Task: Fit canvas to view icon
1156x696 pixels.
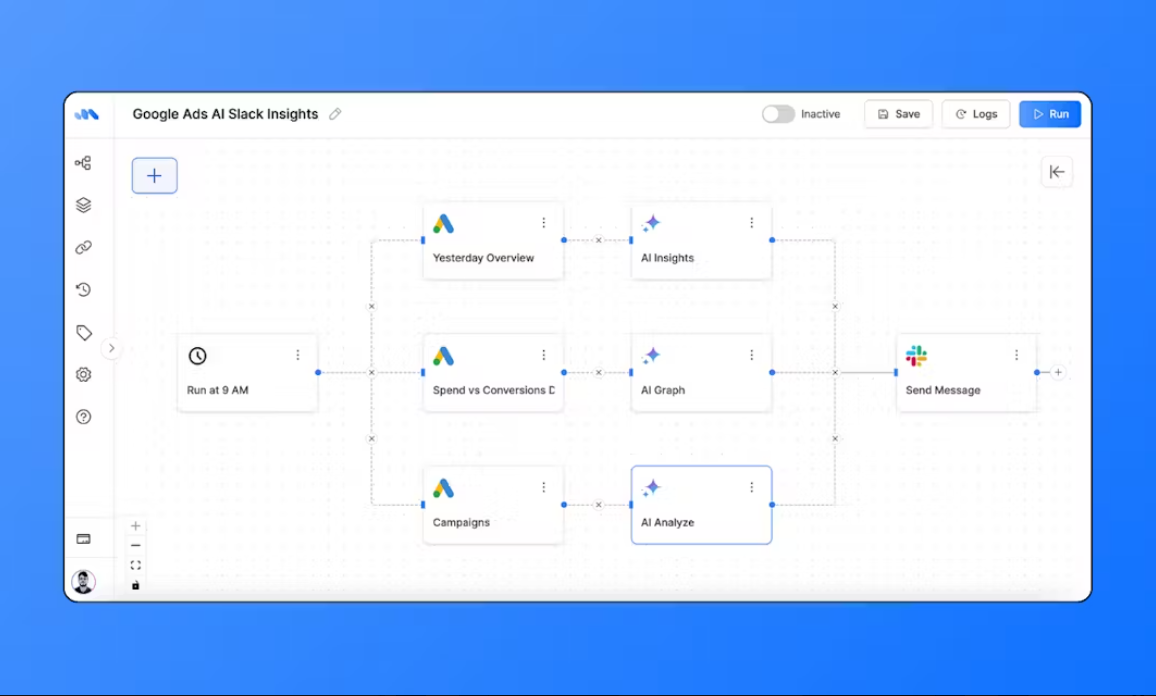Action: pos(136,566)
